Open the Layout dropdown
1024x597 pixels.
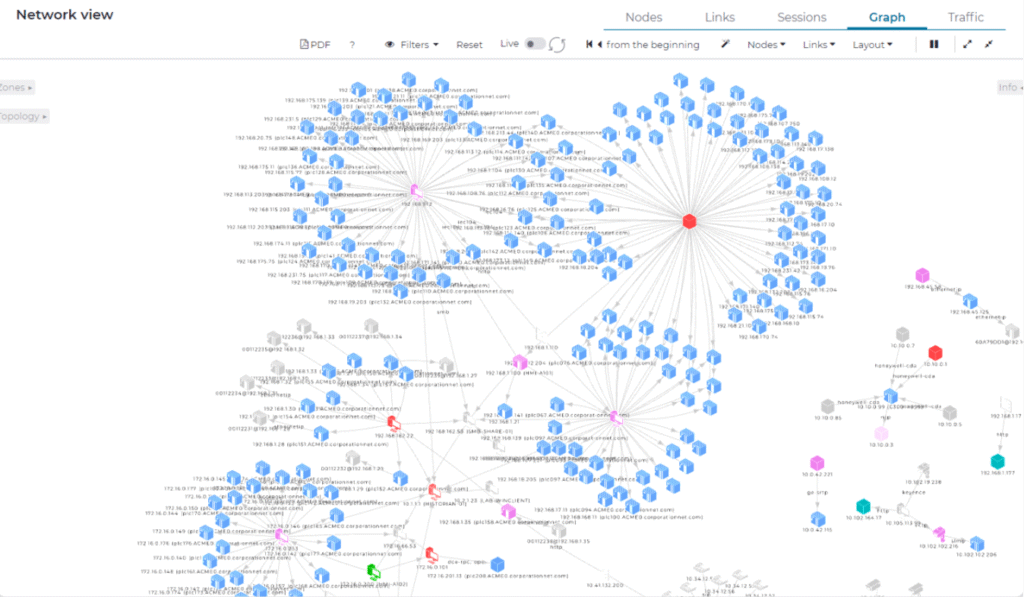click(x=872, y=45)
